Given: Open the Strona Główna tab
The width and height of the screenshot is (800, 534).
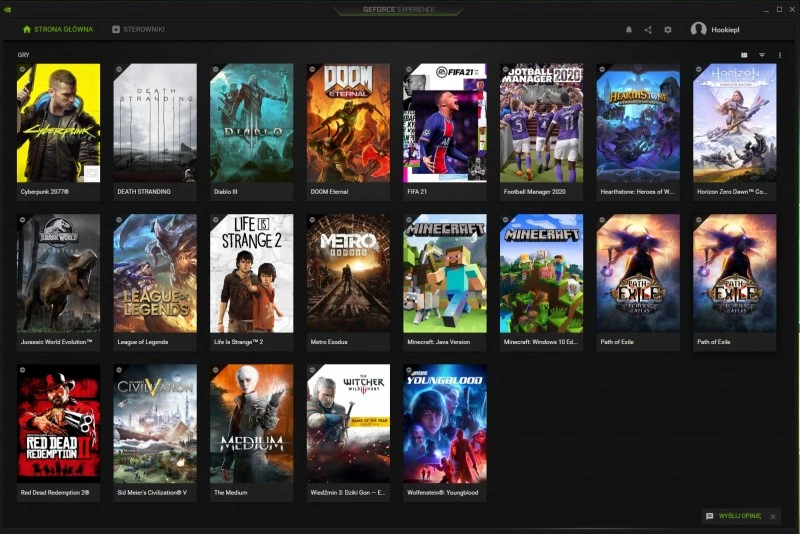Looking at the screenshot, I should tap(58, 29).
